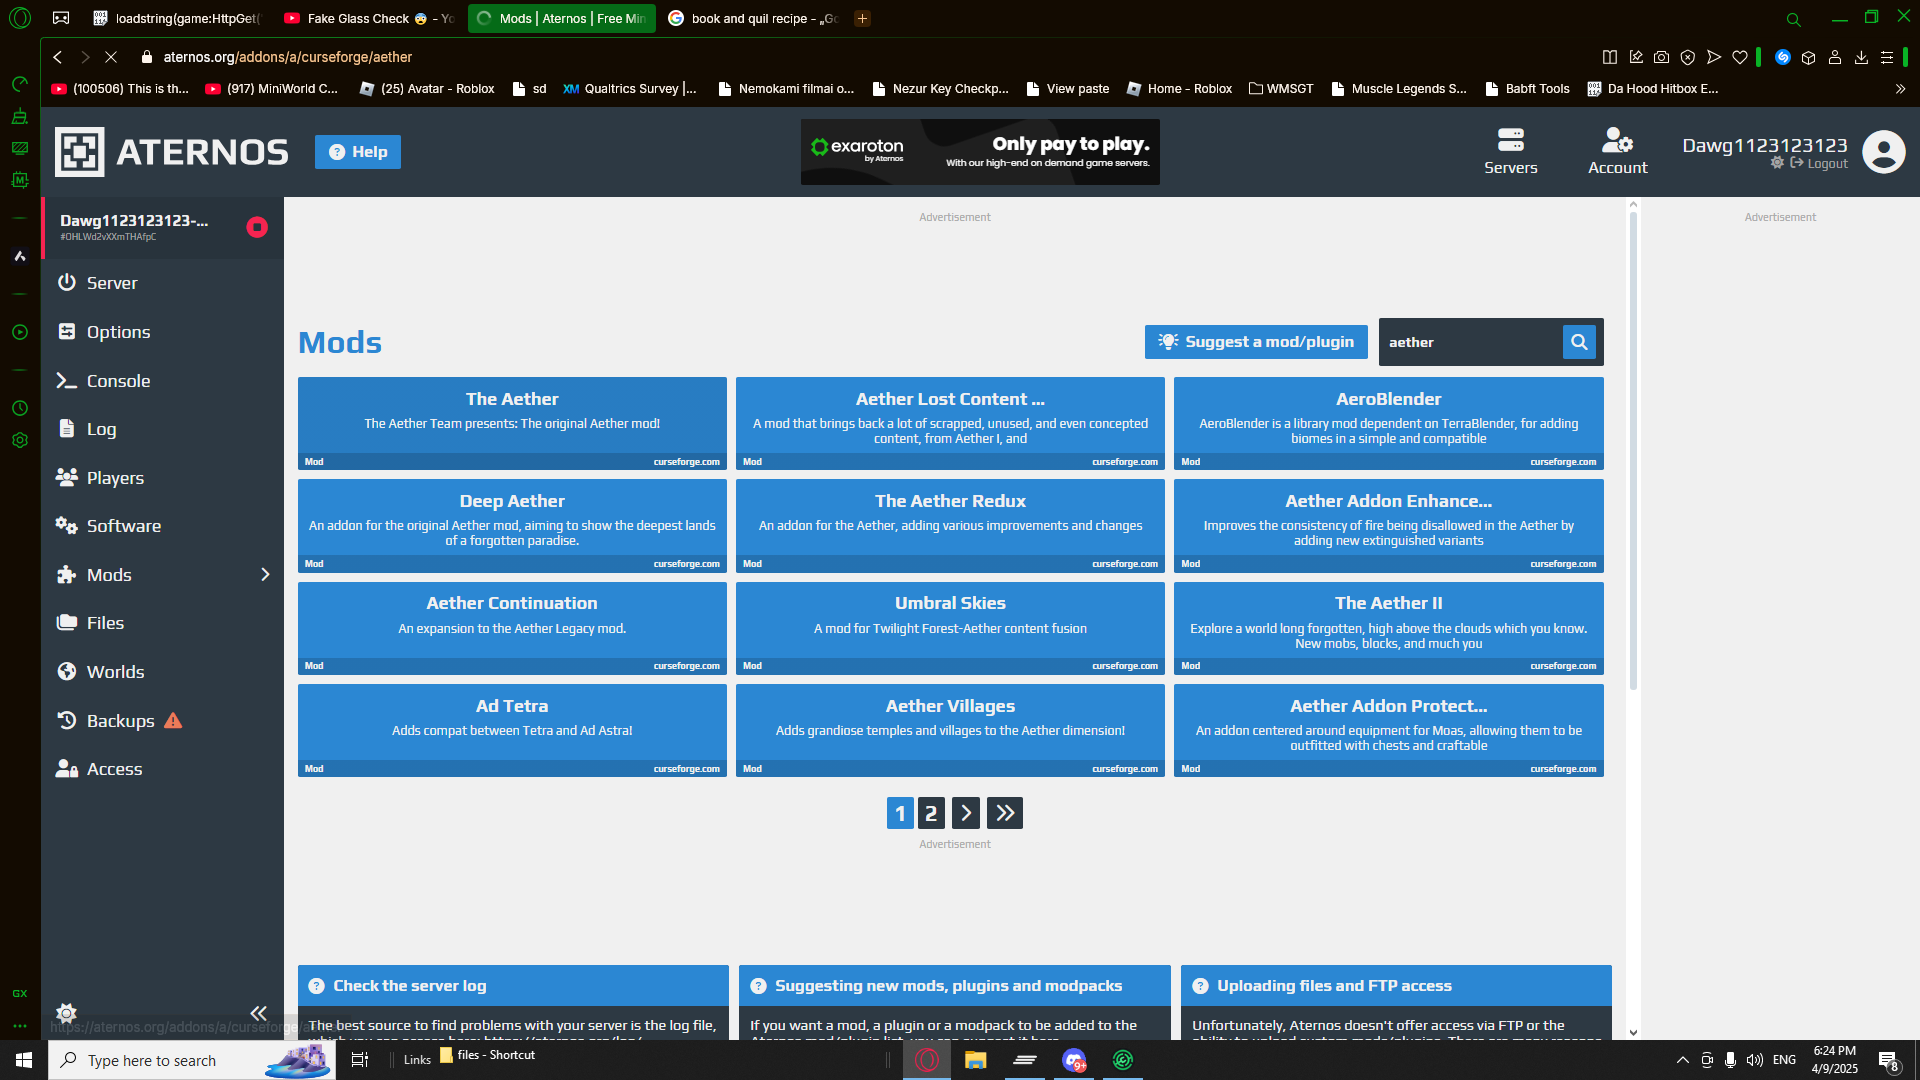Open the exaroton advertisement banner

coord(980,152)
